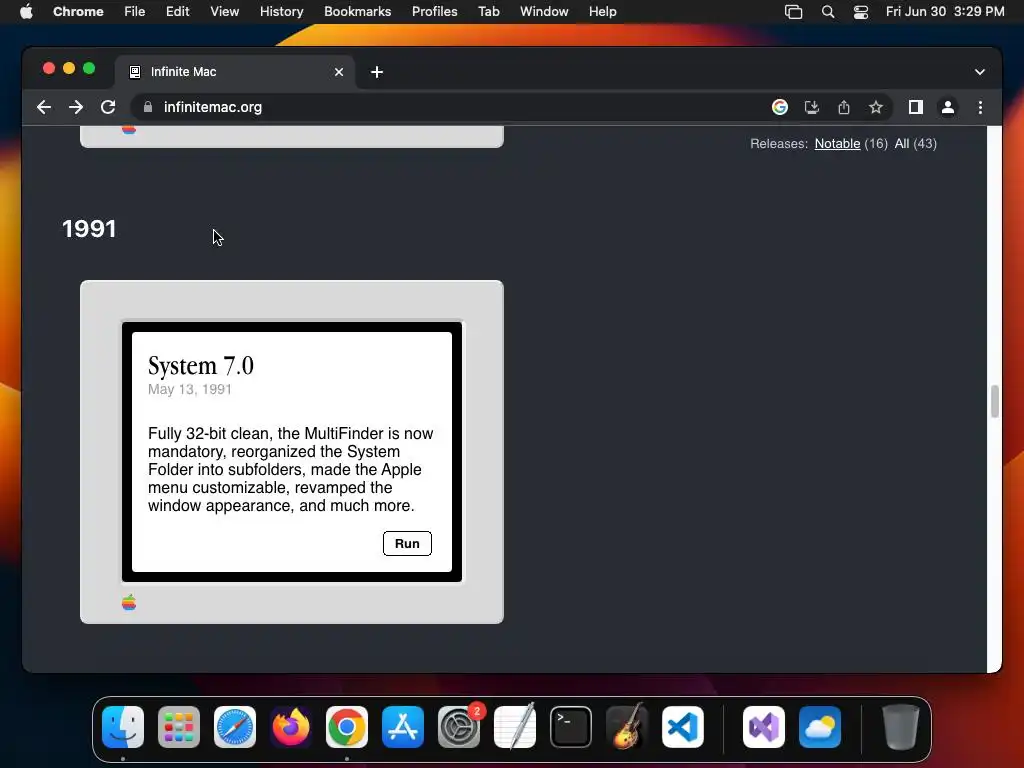The image size is (1024, 768).
Task: Click the page vertical scrollbar thumb
Action: 995,401
